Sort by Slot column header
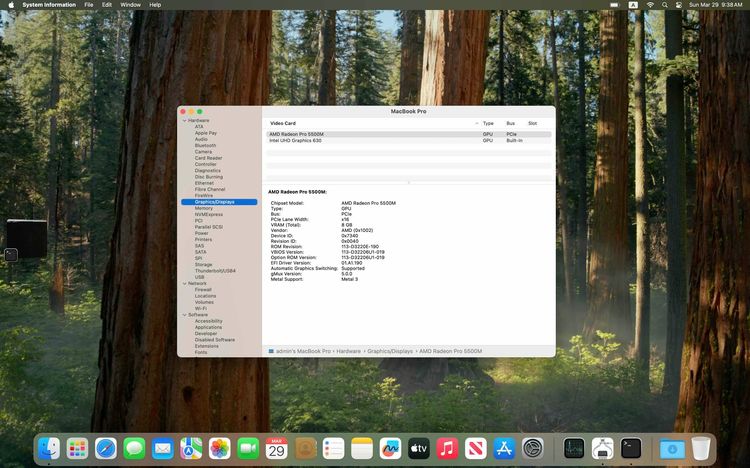The height and width of the screenshot is (468, 750). pos(532,123)
